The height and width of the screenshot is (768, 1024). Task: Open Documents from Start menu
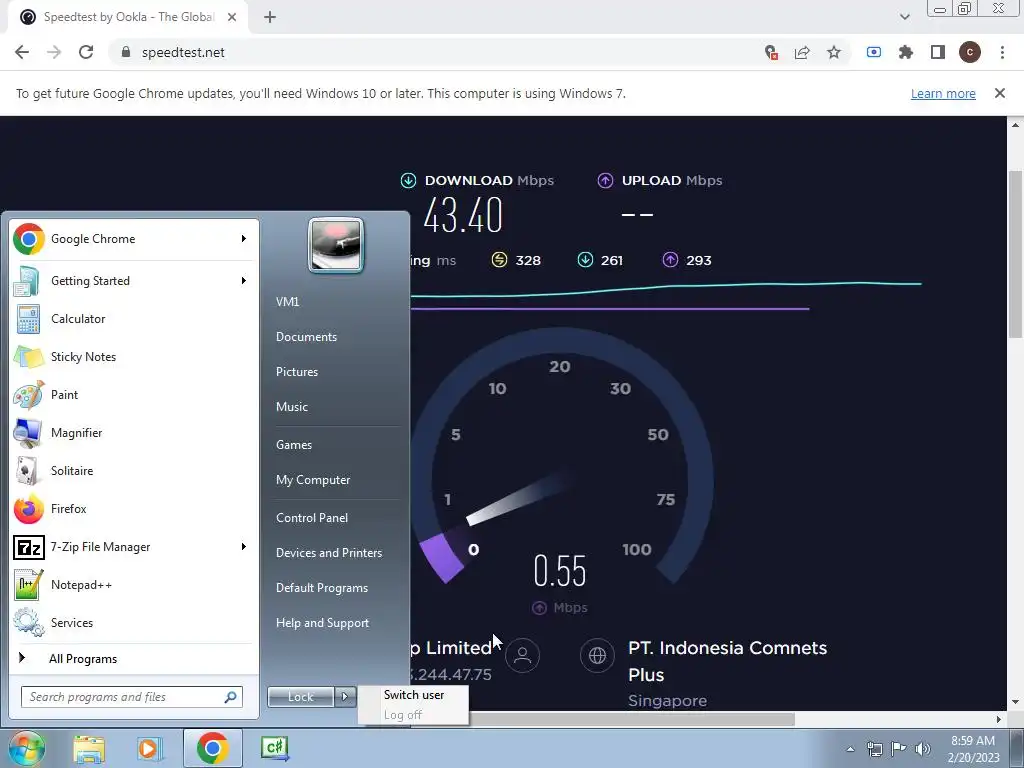point(306,337)
